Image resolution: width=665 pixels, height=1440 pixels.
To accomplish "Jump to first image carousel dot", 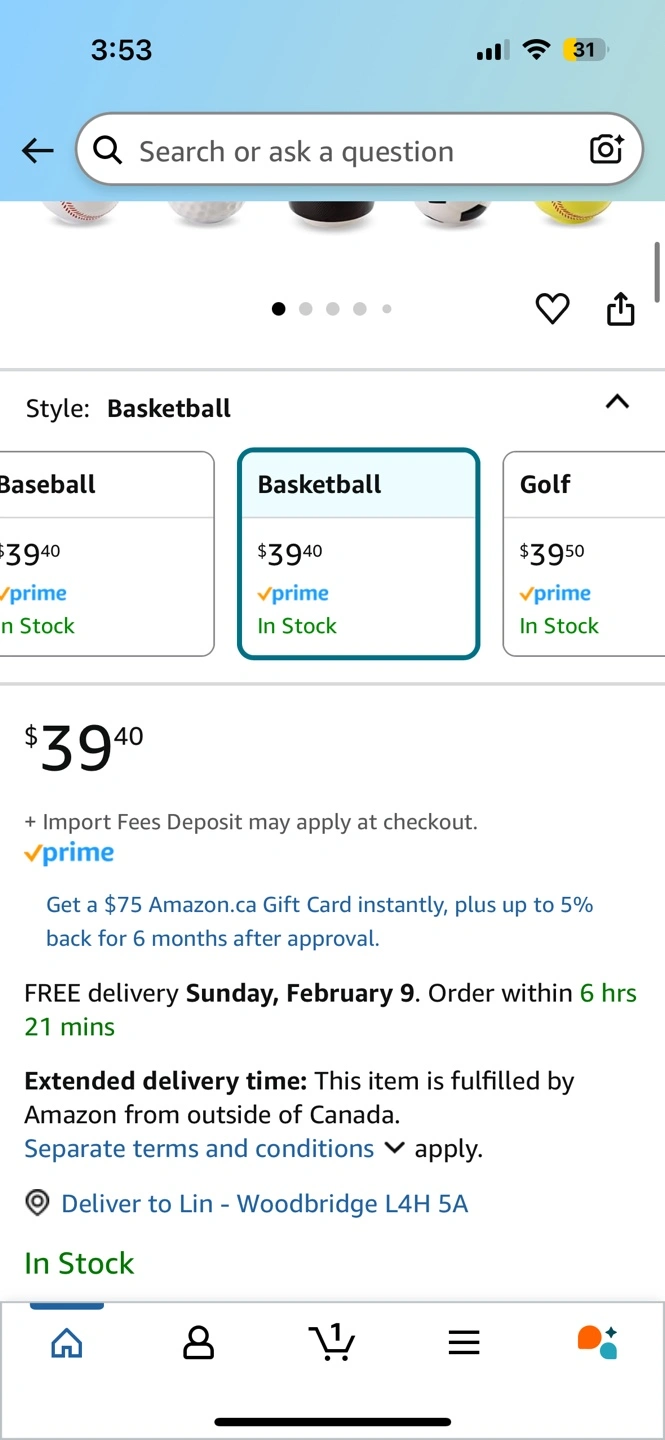I will point(278,309).
